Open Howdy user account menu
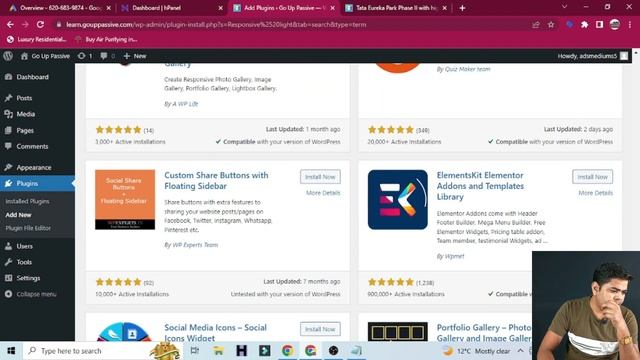The image size is (640, 360). click(x=593, y=56)
